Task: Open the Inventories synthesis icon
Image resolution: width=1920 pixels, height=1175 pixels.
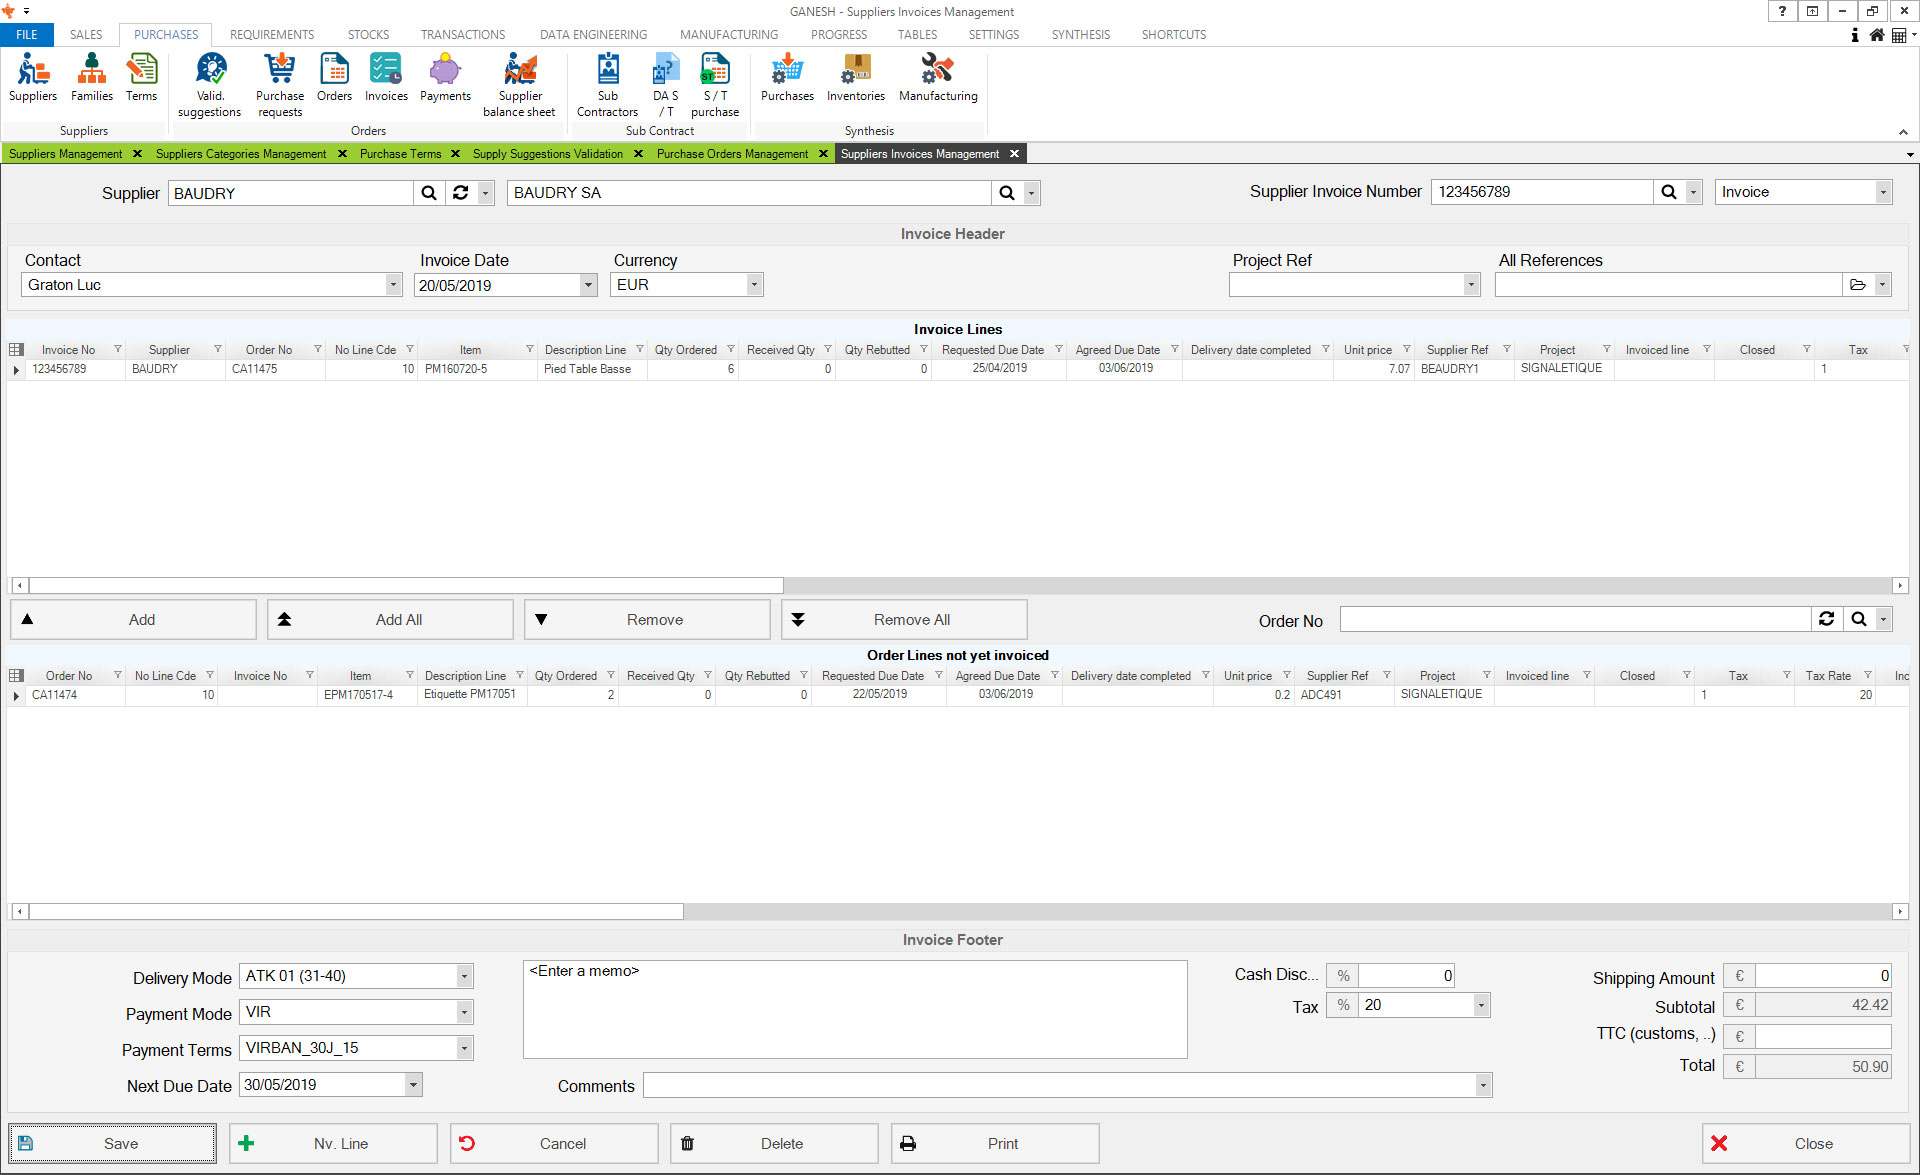Action: (855, 78)
